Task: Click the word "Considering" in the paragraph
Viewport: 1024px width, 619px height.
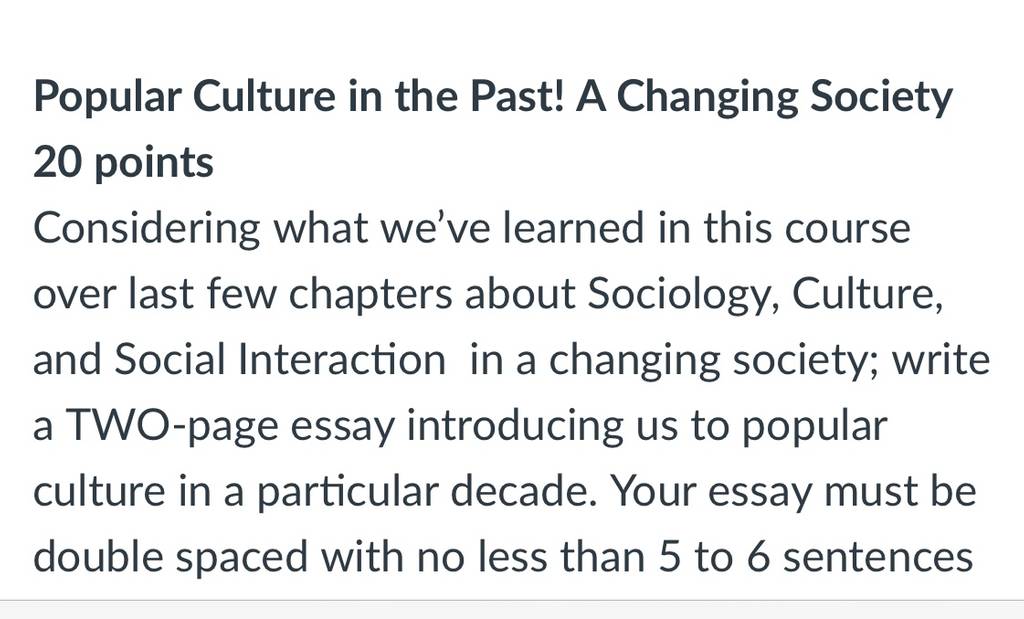Action: point(147,229)
